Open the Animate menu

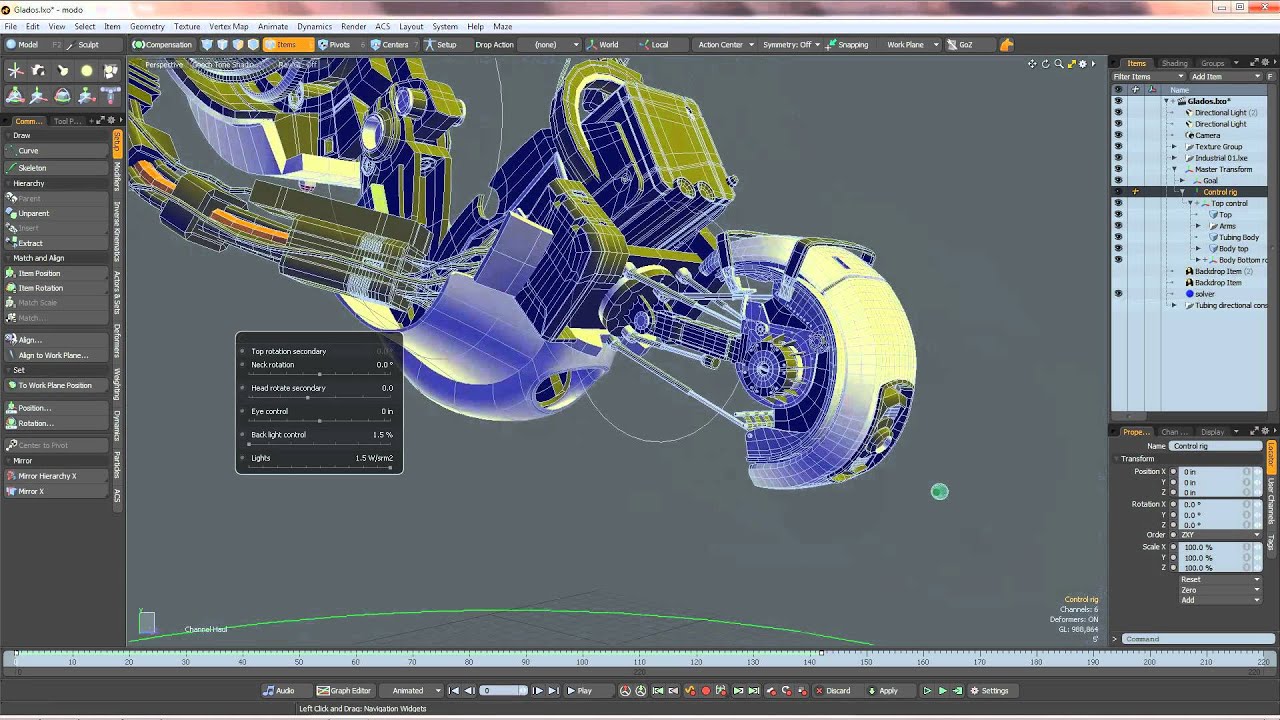272,27
